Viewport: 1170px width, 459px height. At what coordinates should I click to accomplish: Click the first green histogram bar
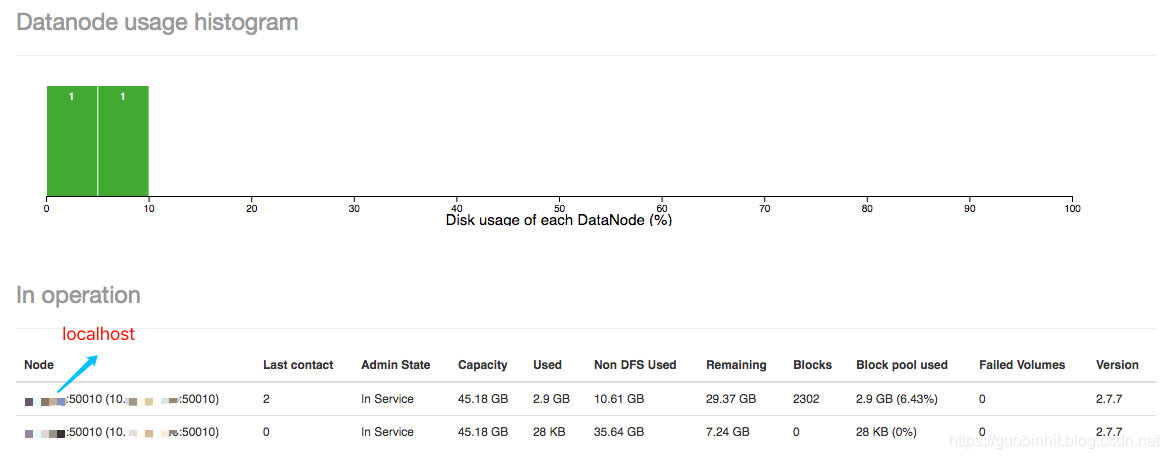pos(72,141)
